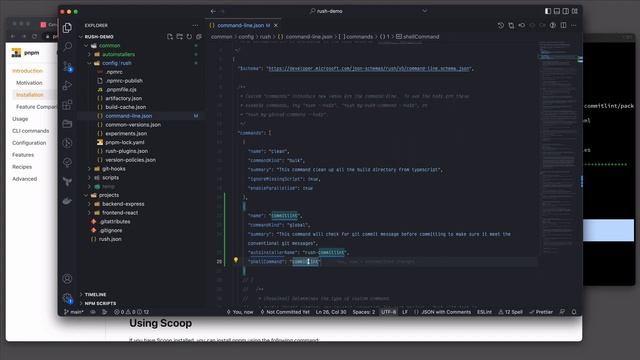Open the Run and Debug view
This screenshot has width=640, height=360.
click(67, 85)
